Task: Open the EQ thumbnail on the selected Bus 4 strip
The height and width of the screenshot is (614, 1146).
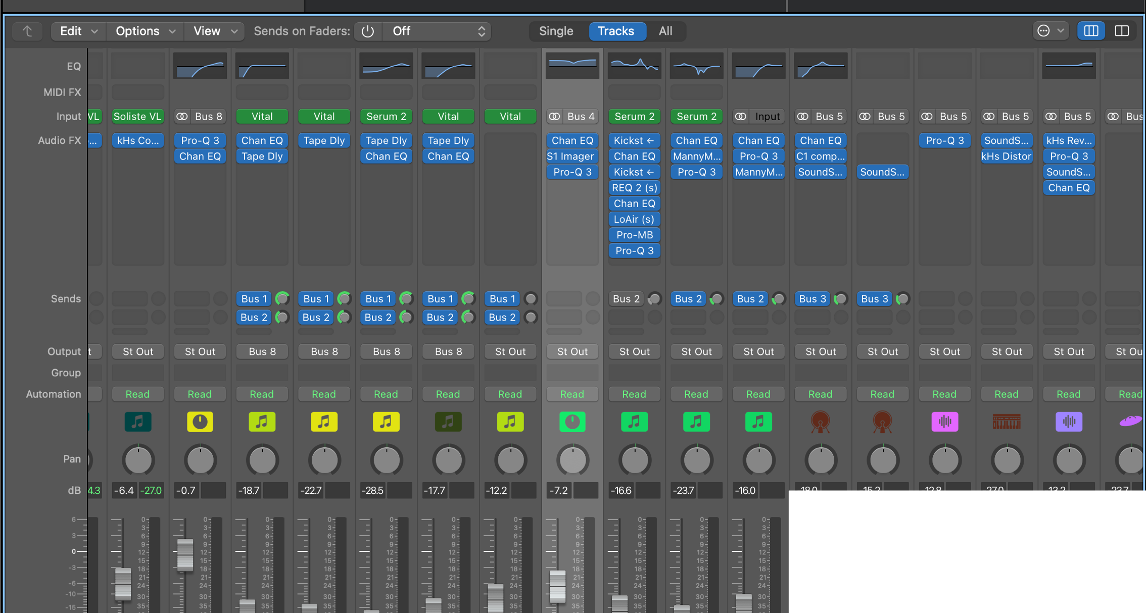Action: 572,66
